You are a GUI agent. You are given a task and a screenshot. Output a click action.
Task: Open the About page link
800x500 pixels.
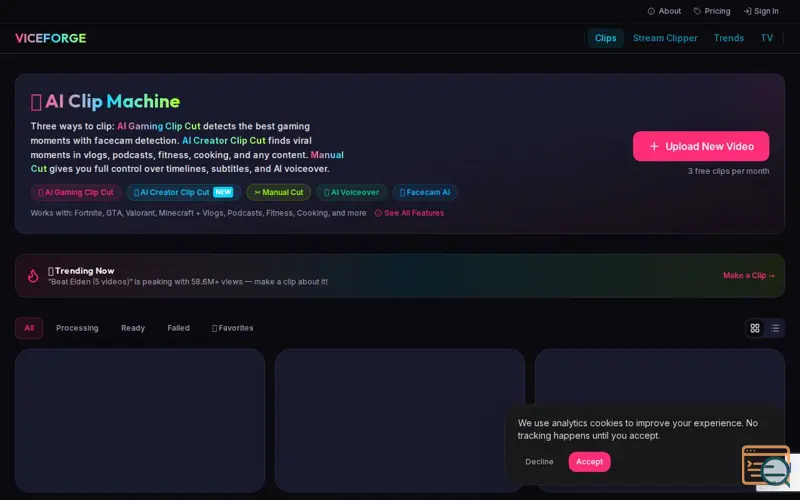tap(664, 11)
